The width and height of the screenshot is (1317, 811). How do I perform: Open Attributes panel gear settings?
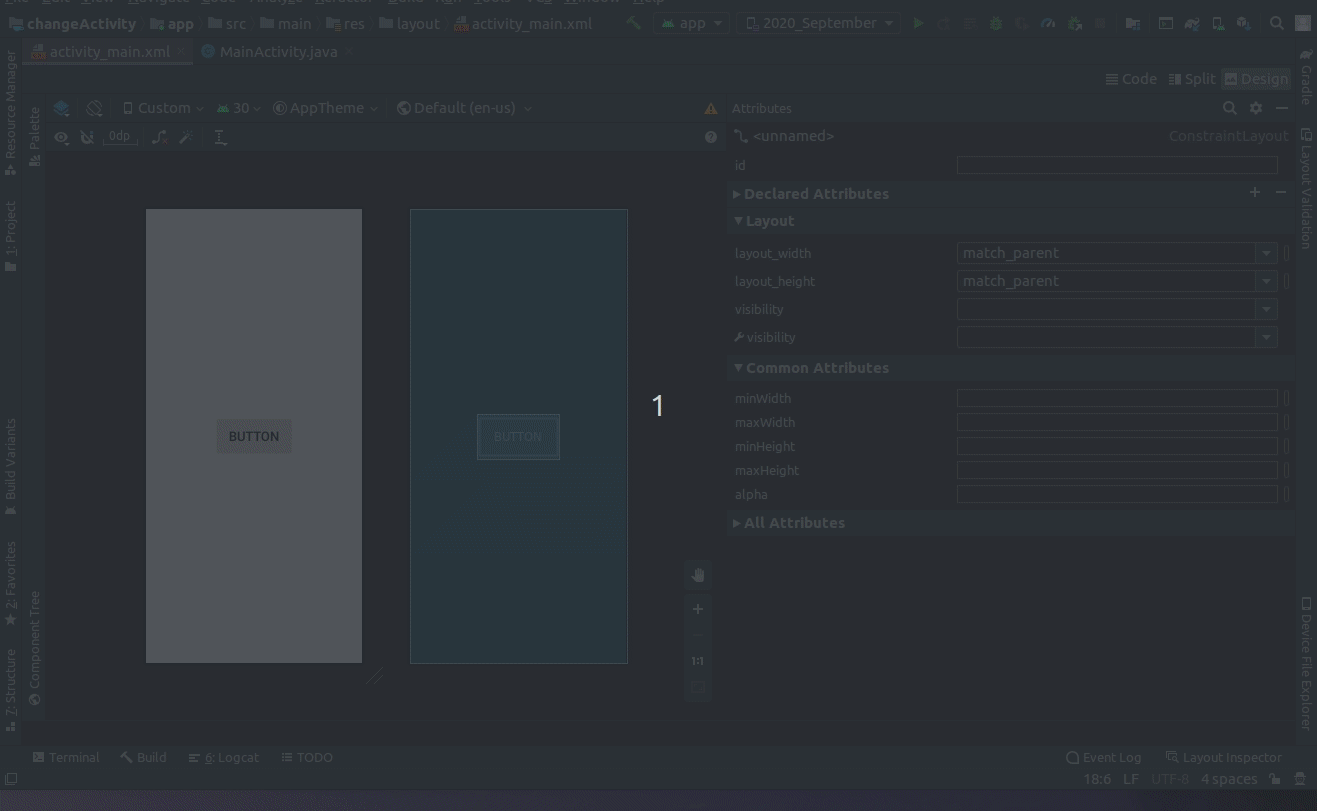click(1256, 108)
